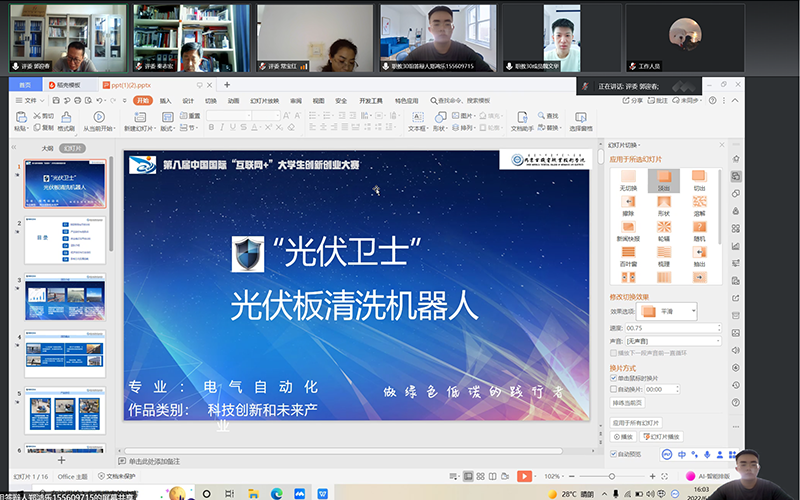Enable 自动换片 auto-advance checkbox
This screenshot has height=500, width=800.
tap(614, 388)
